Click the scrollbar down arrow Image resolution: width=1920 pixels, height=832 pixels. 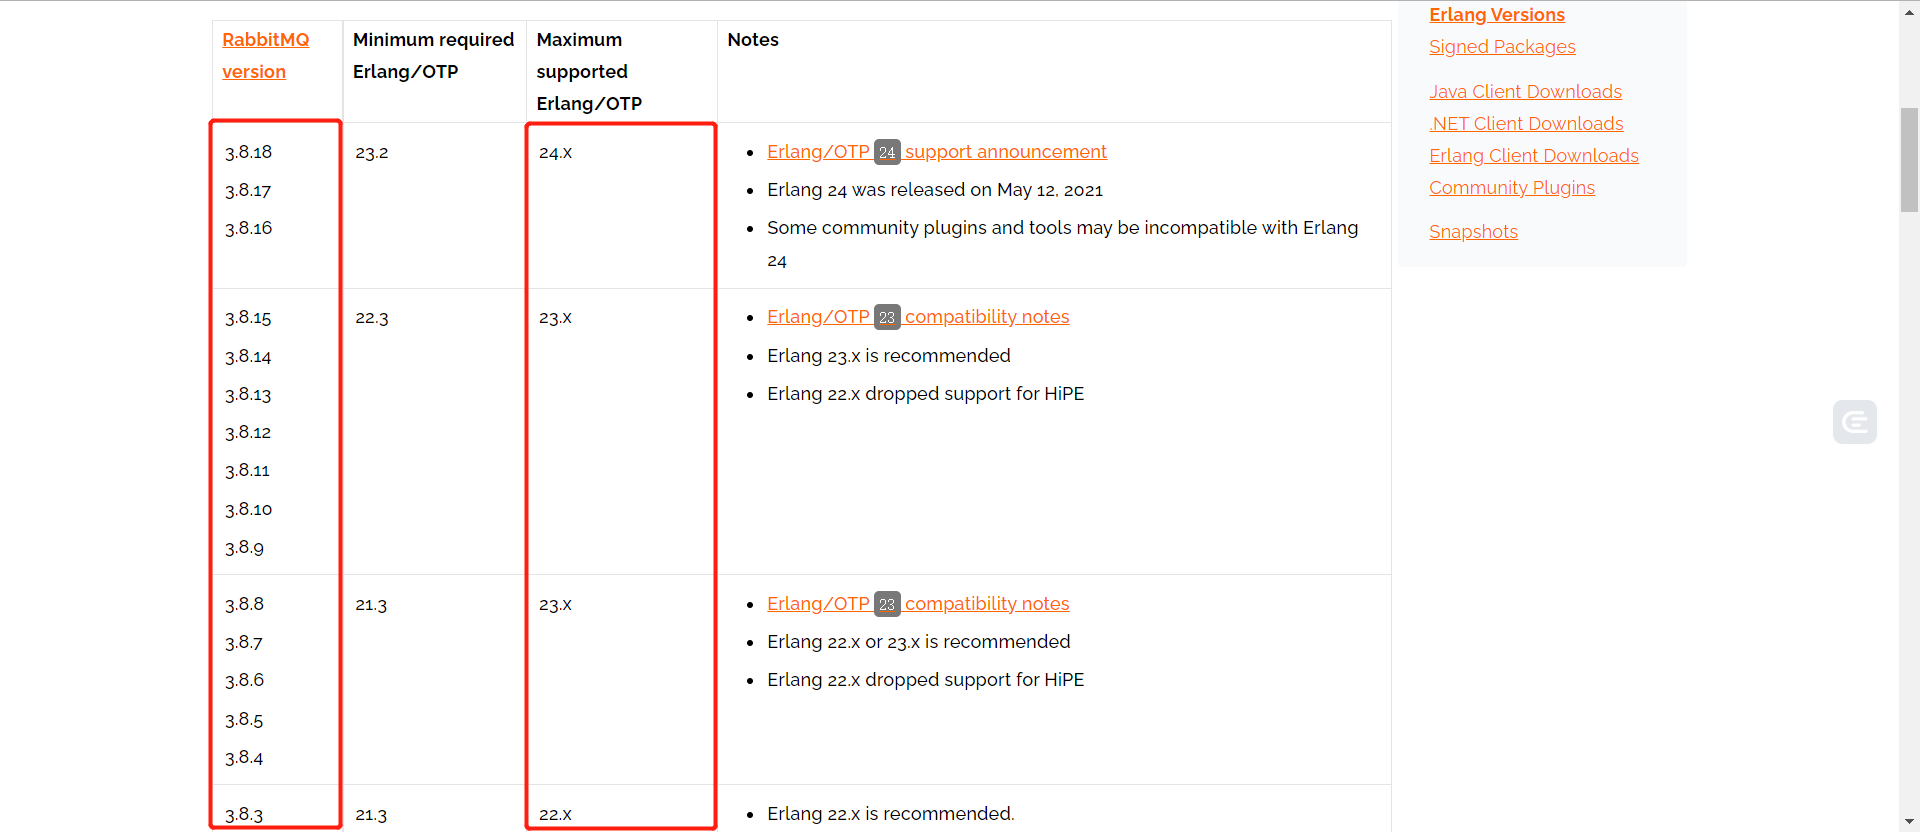[1908, 821]
